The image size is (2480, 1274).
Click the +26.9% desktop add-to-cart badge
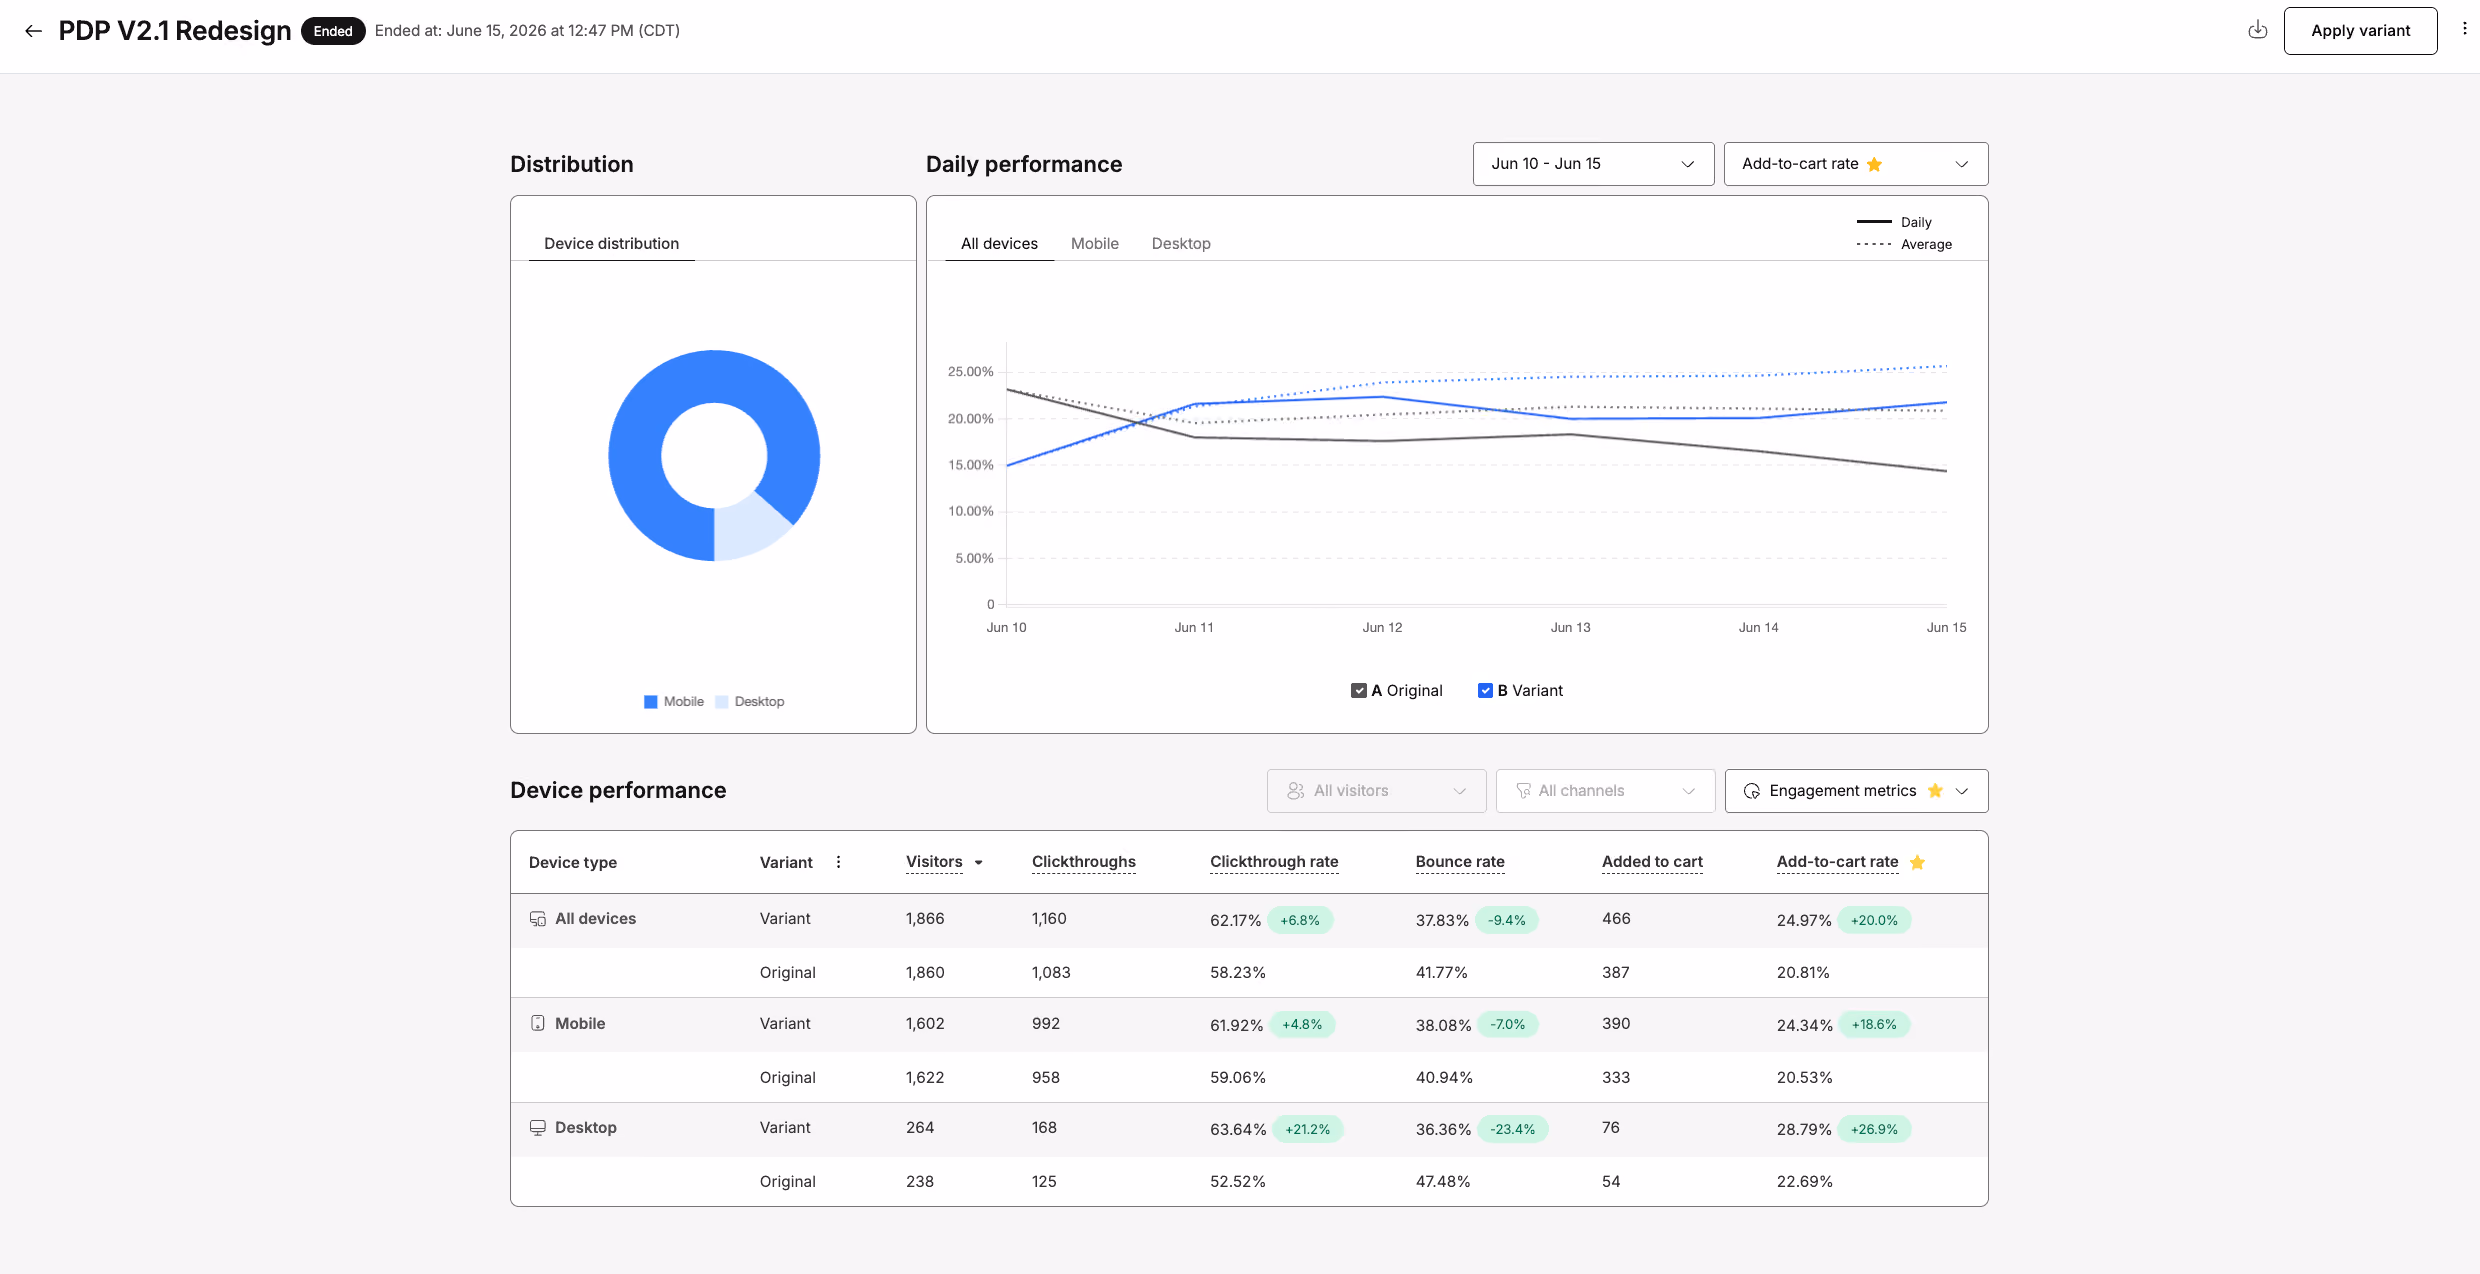pos(1874,1130)
